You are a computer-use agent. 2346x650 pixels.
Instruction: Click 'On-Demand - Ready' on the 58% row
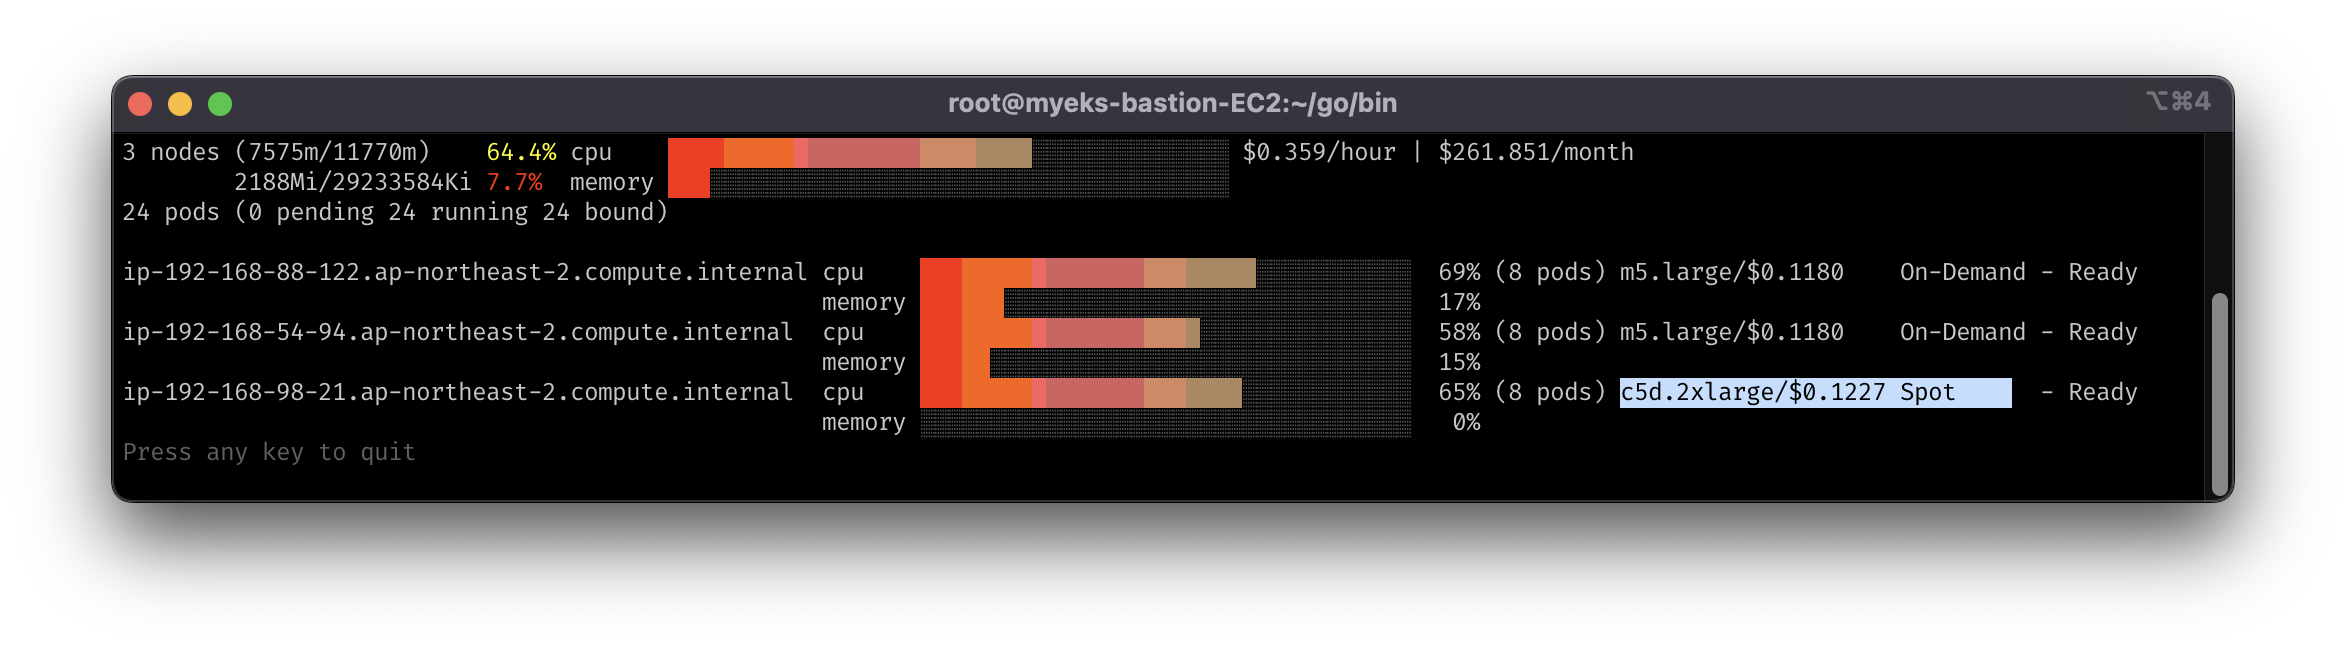tap(2018, 332)
